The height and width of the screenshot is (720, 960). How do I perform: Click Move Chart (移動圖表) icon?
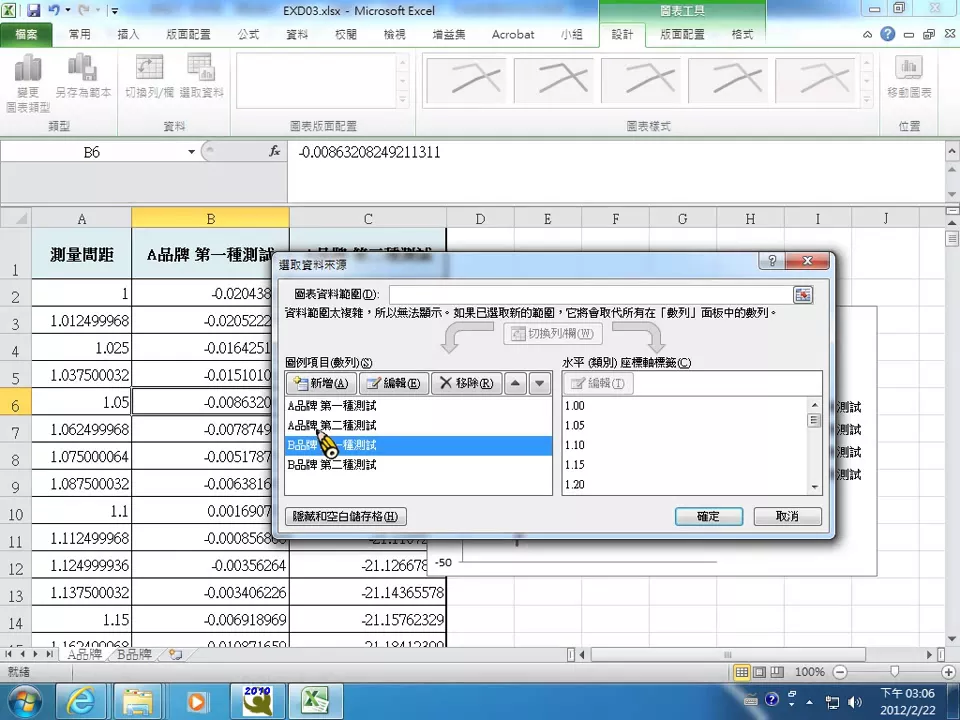[x=909, y=77]
